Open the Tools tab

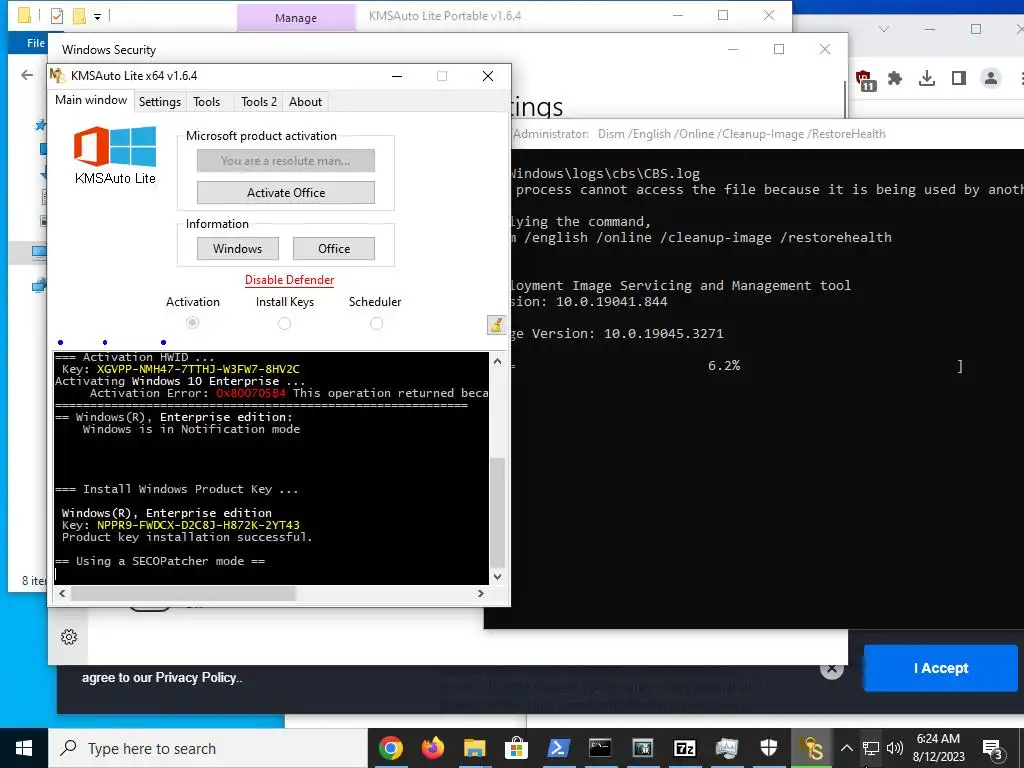click(206, 102)
